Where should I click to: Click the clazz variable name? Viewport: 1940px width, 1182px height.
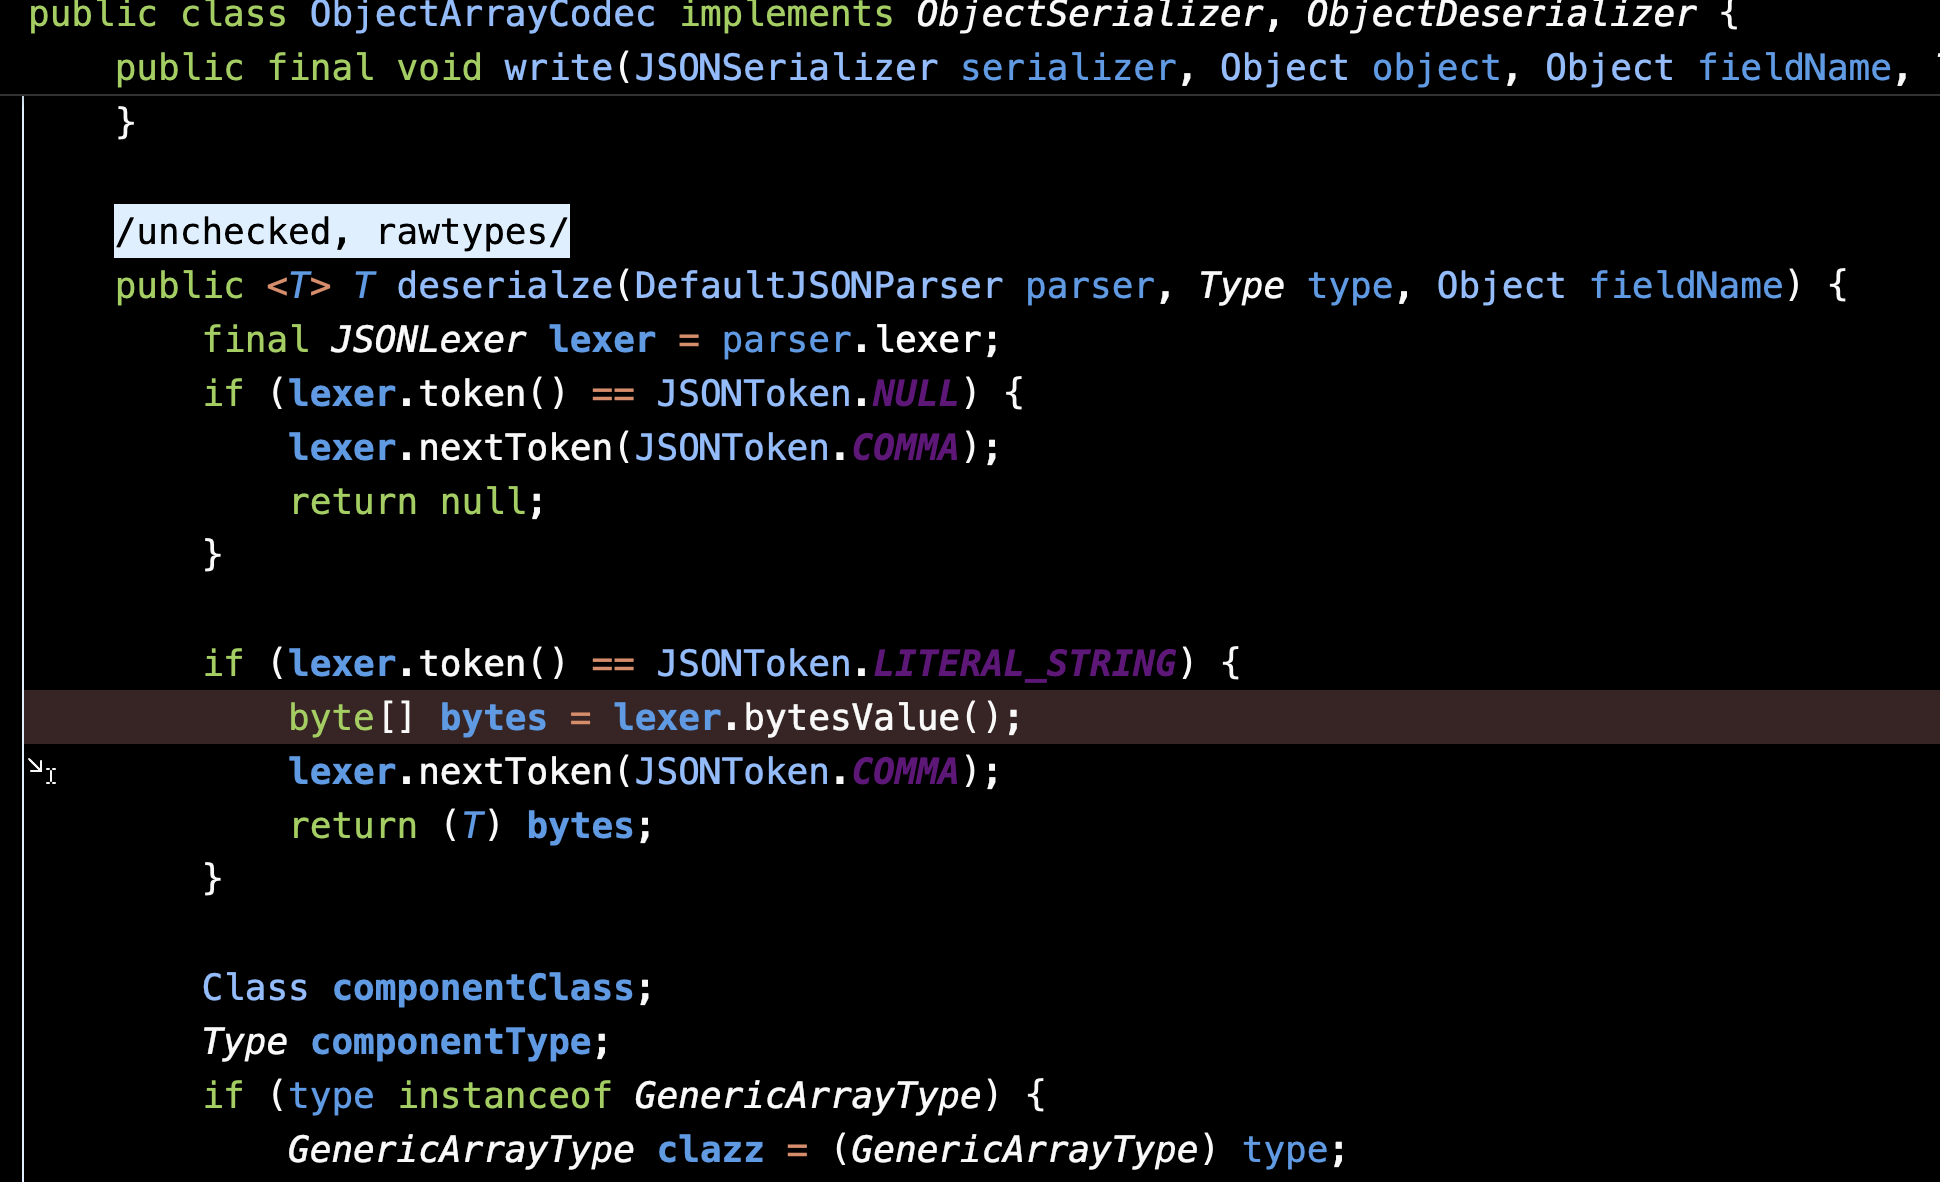711,1150
